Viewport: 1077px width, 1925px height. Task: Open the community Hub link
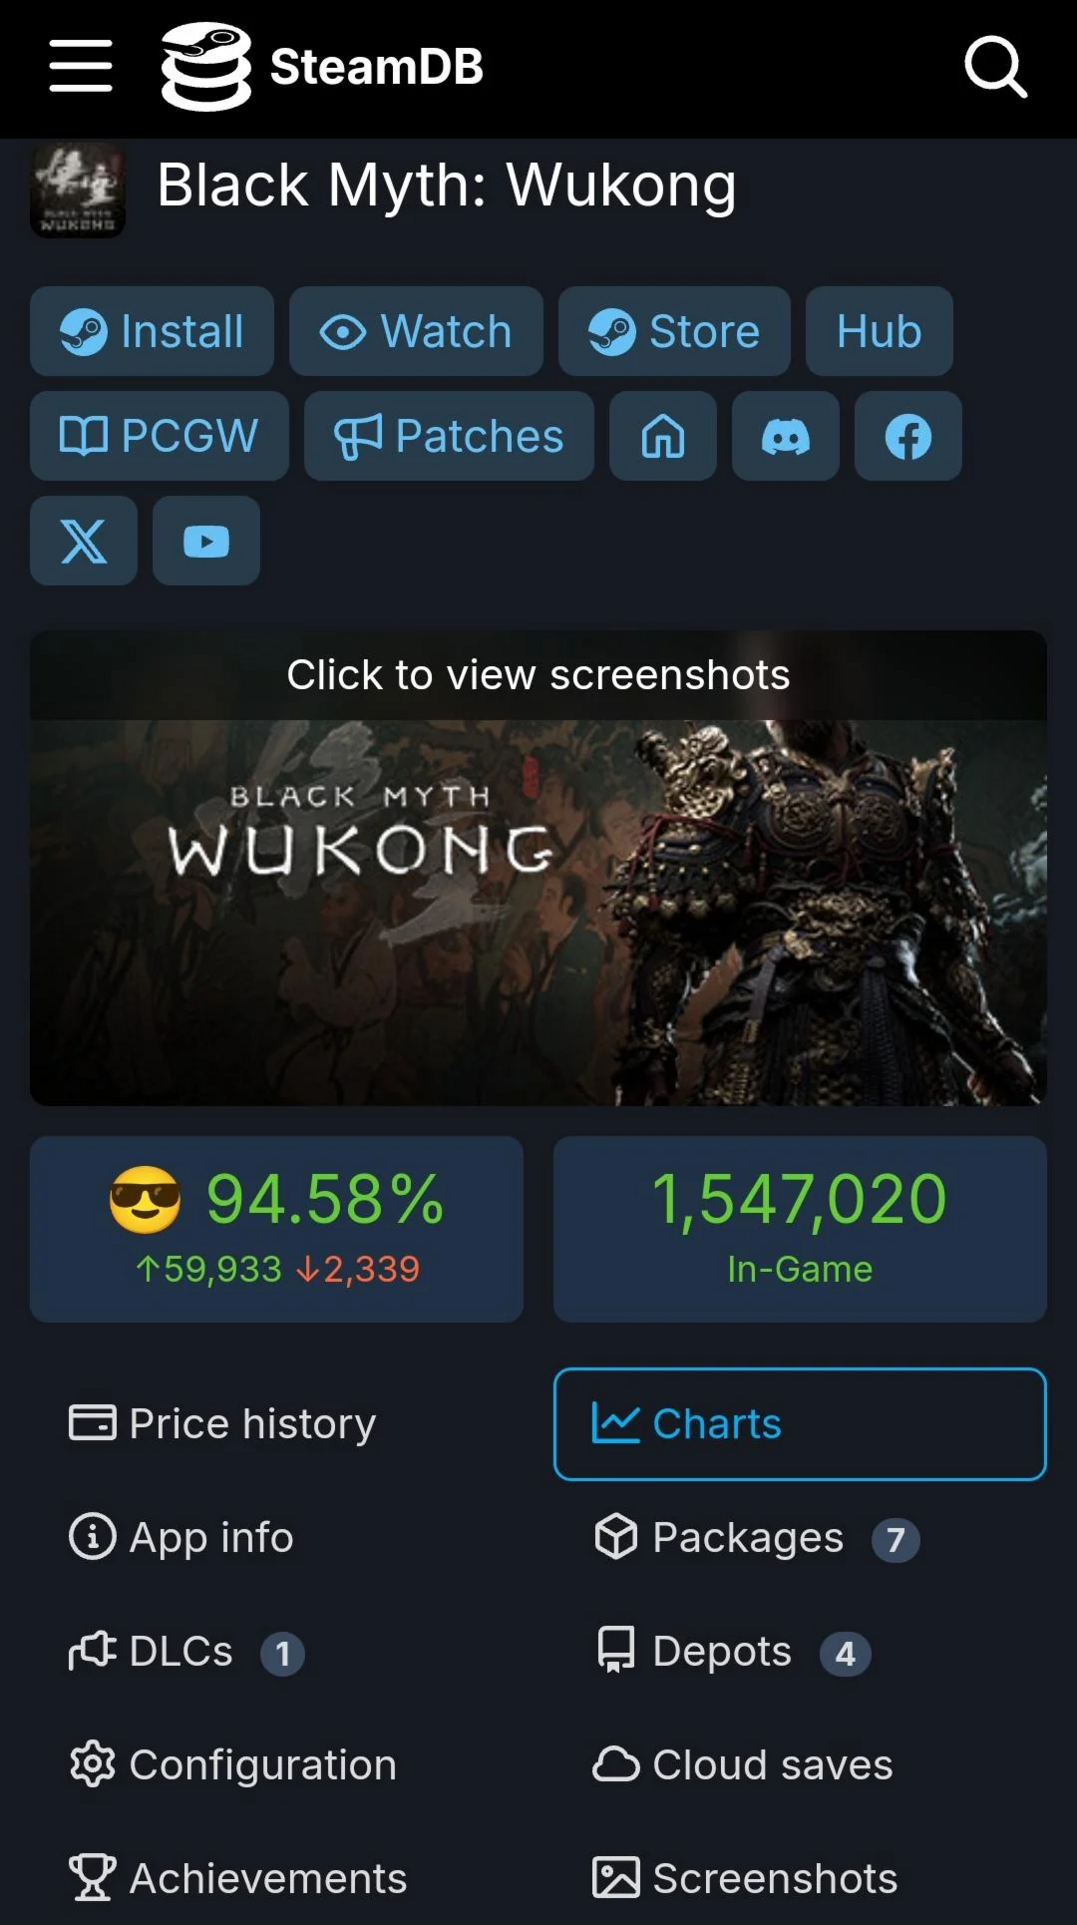click(x=879, y=331)
